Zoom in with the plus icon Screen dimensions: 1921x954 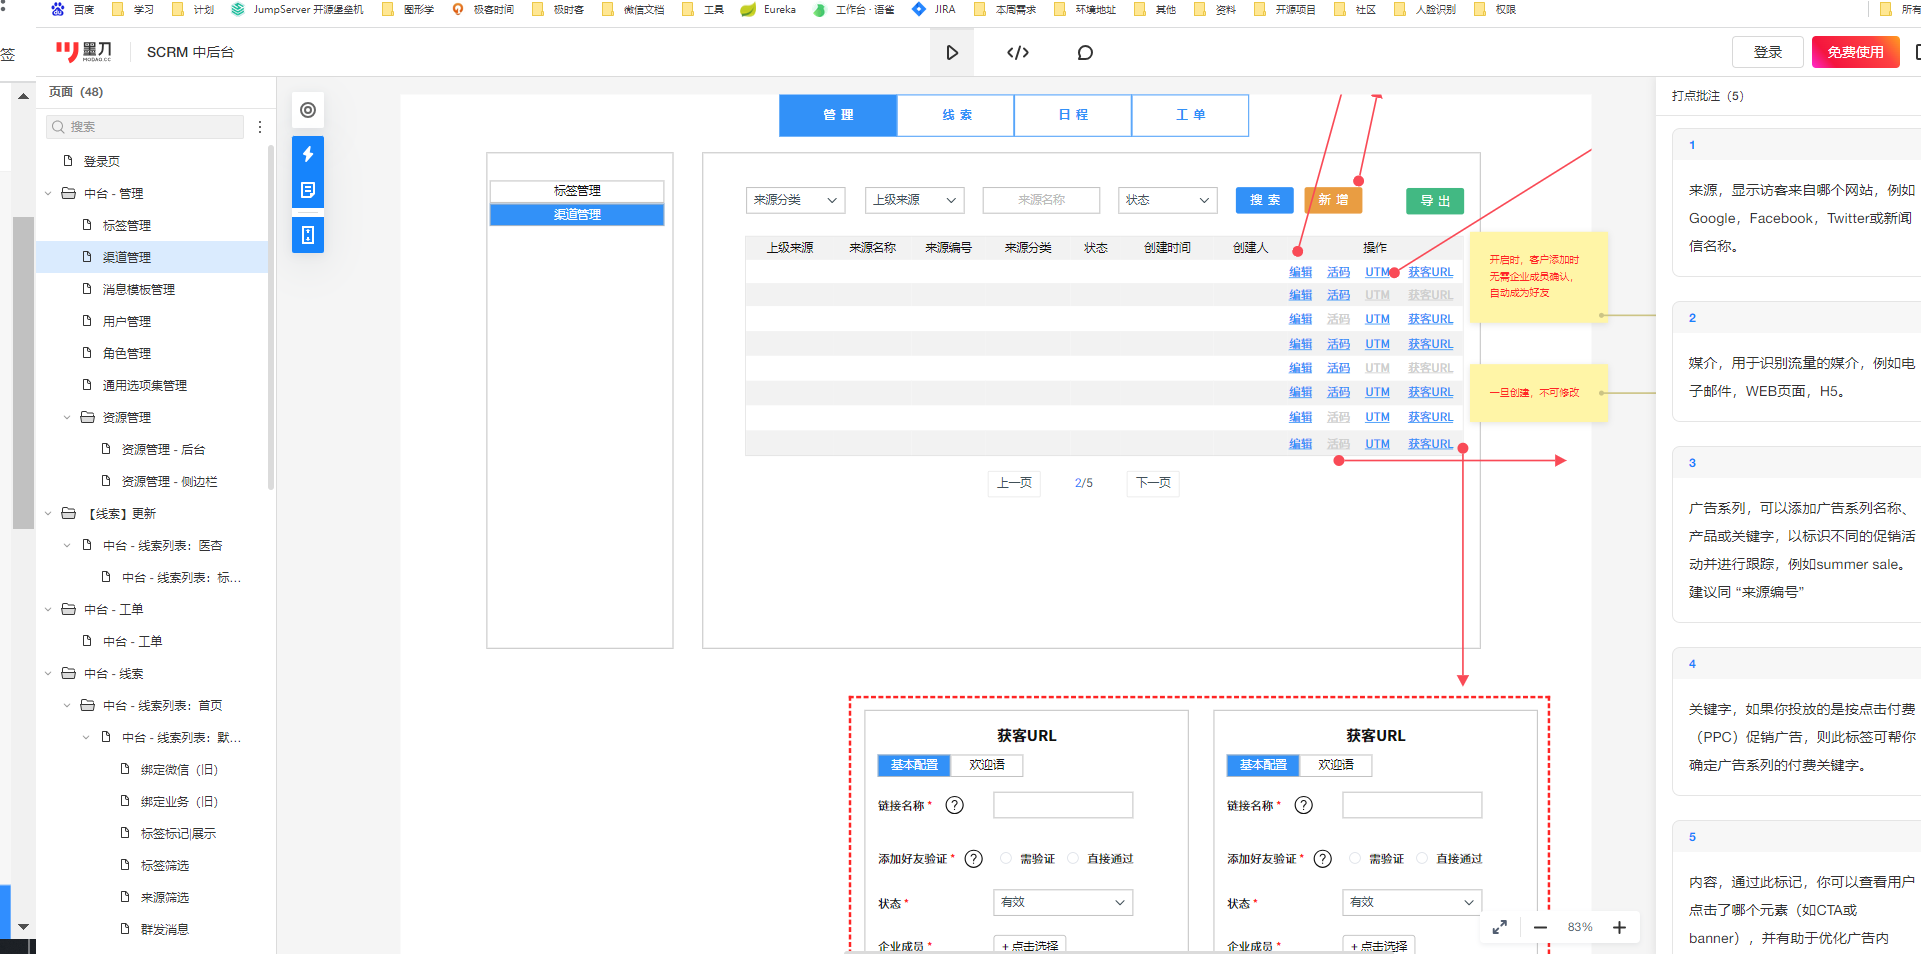1619,927
